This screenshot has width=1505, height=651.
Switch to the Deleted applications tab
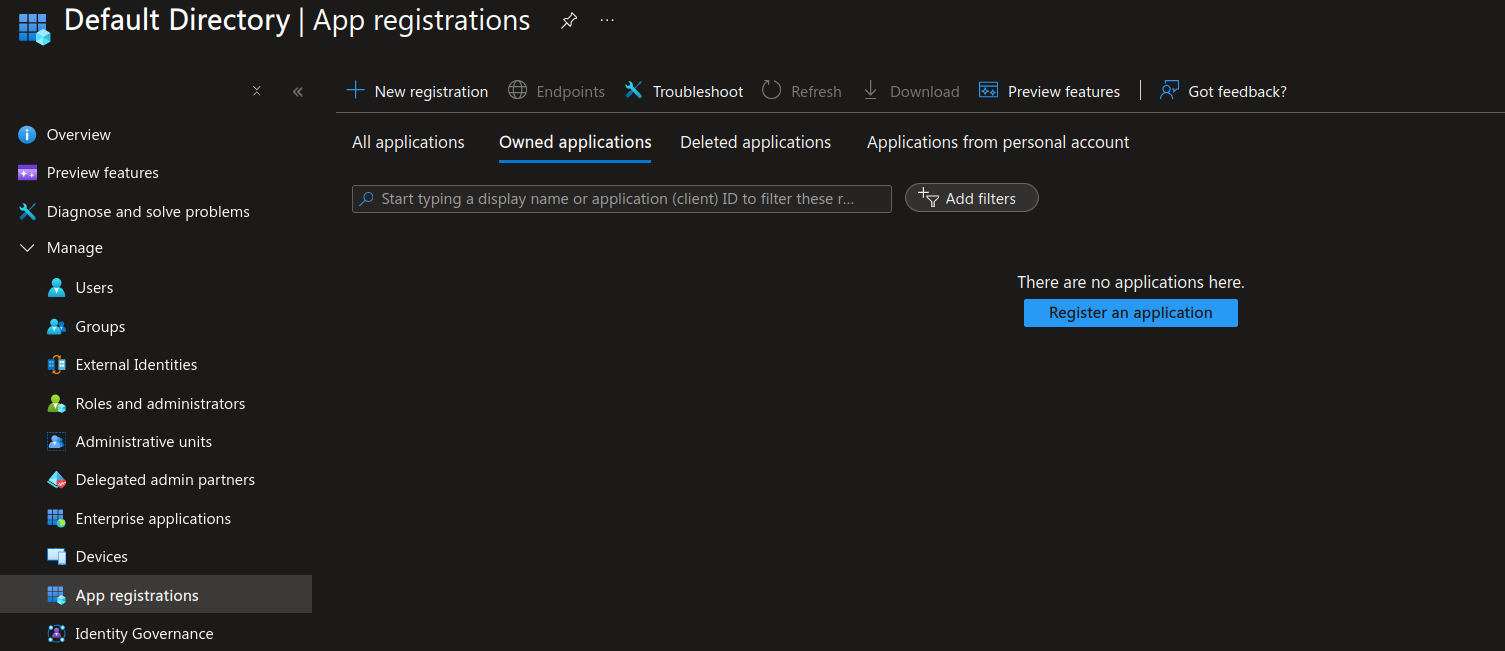755,142
